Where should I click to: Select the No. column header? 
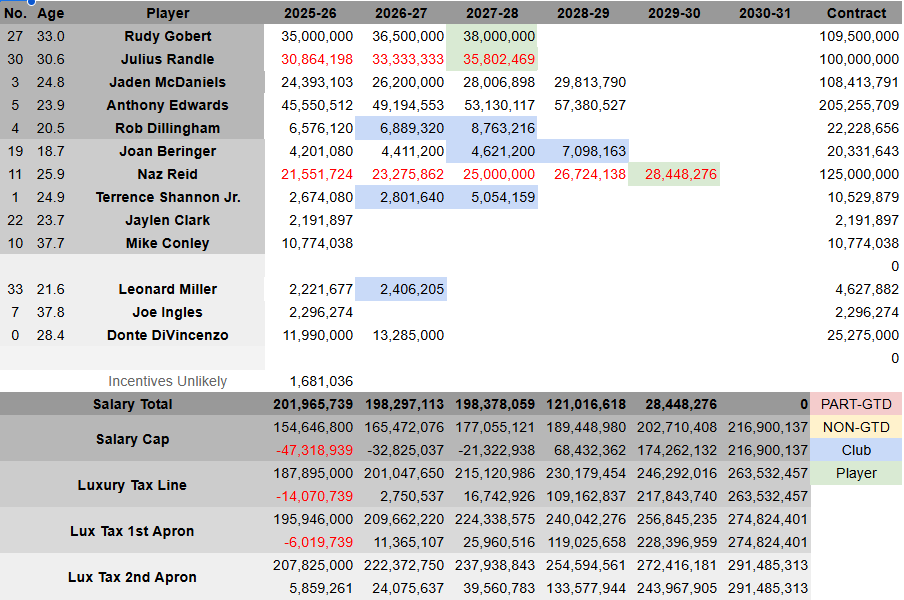click(x=16, y=13)
